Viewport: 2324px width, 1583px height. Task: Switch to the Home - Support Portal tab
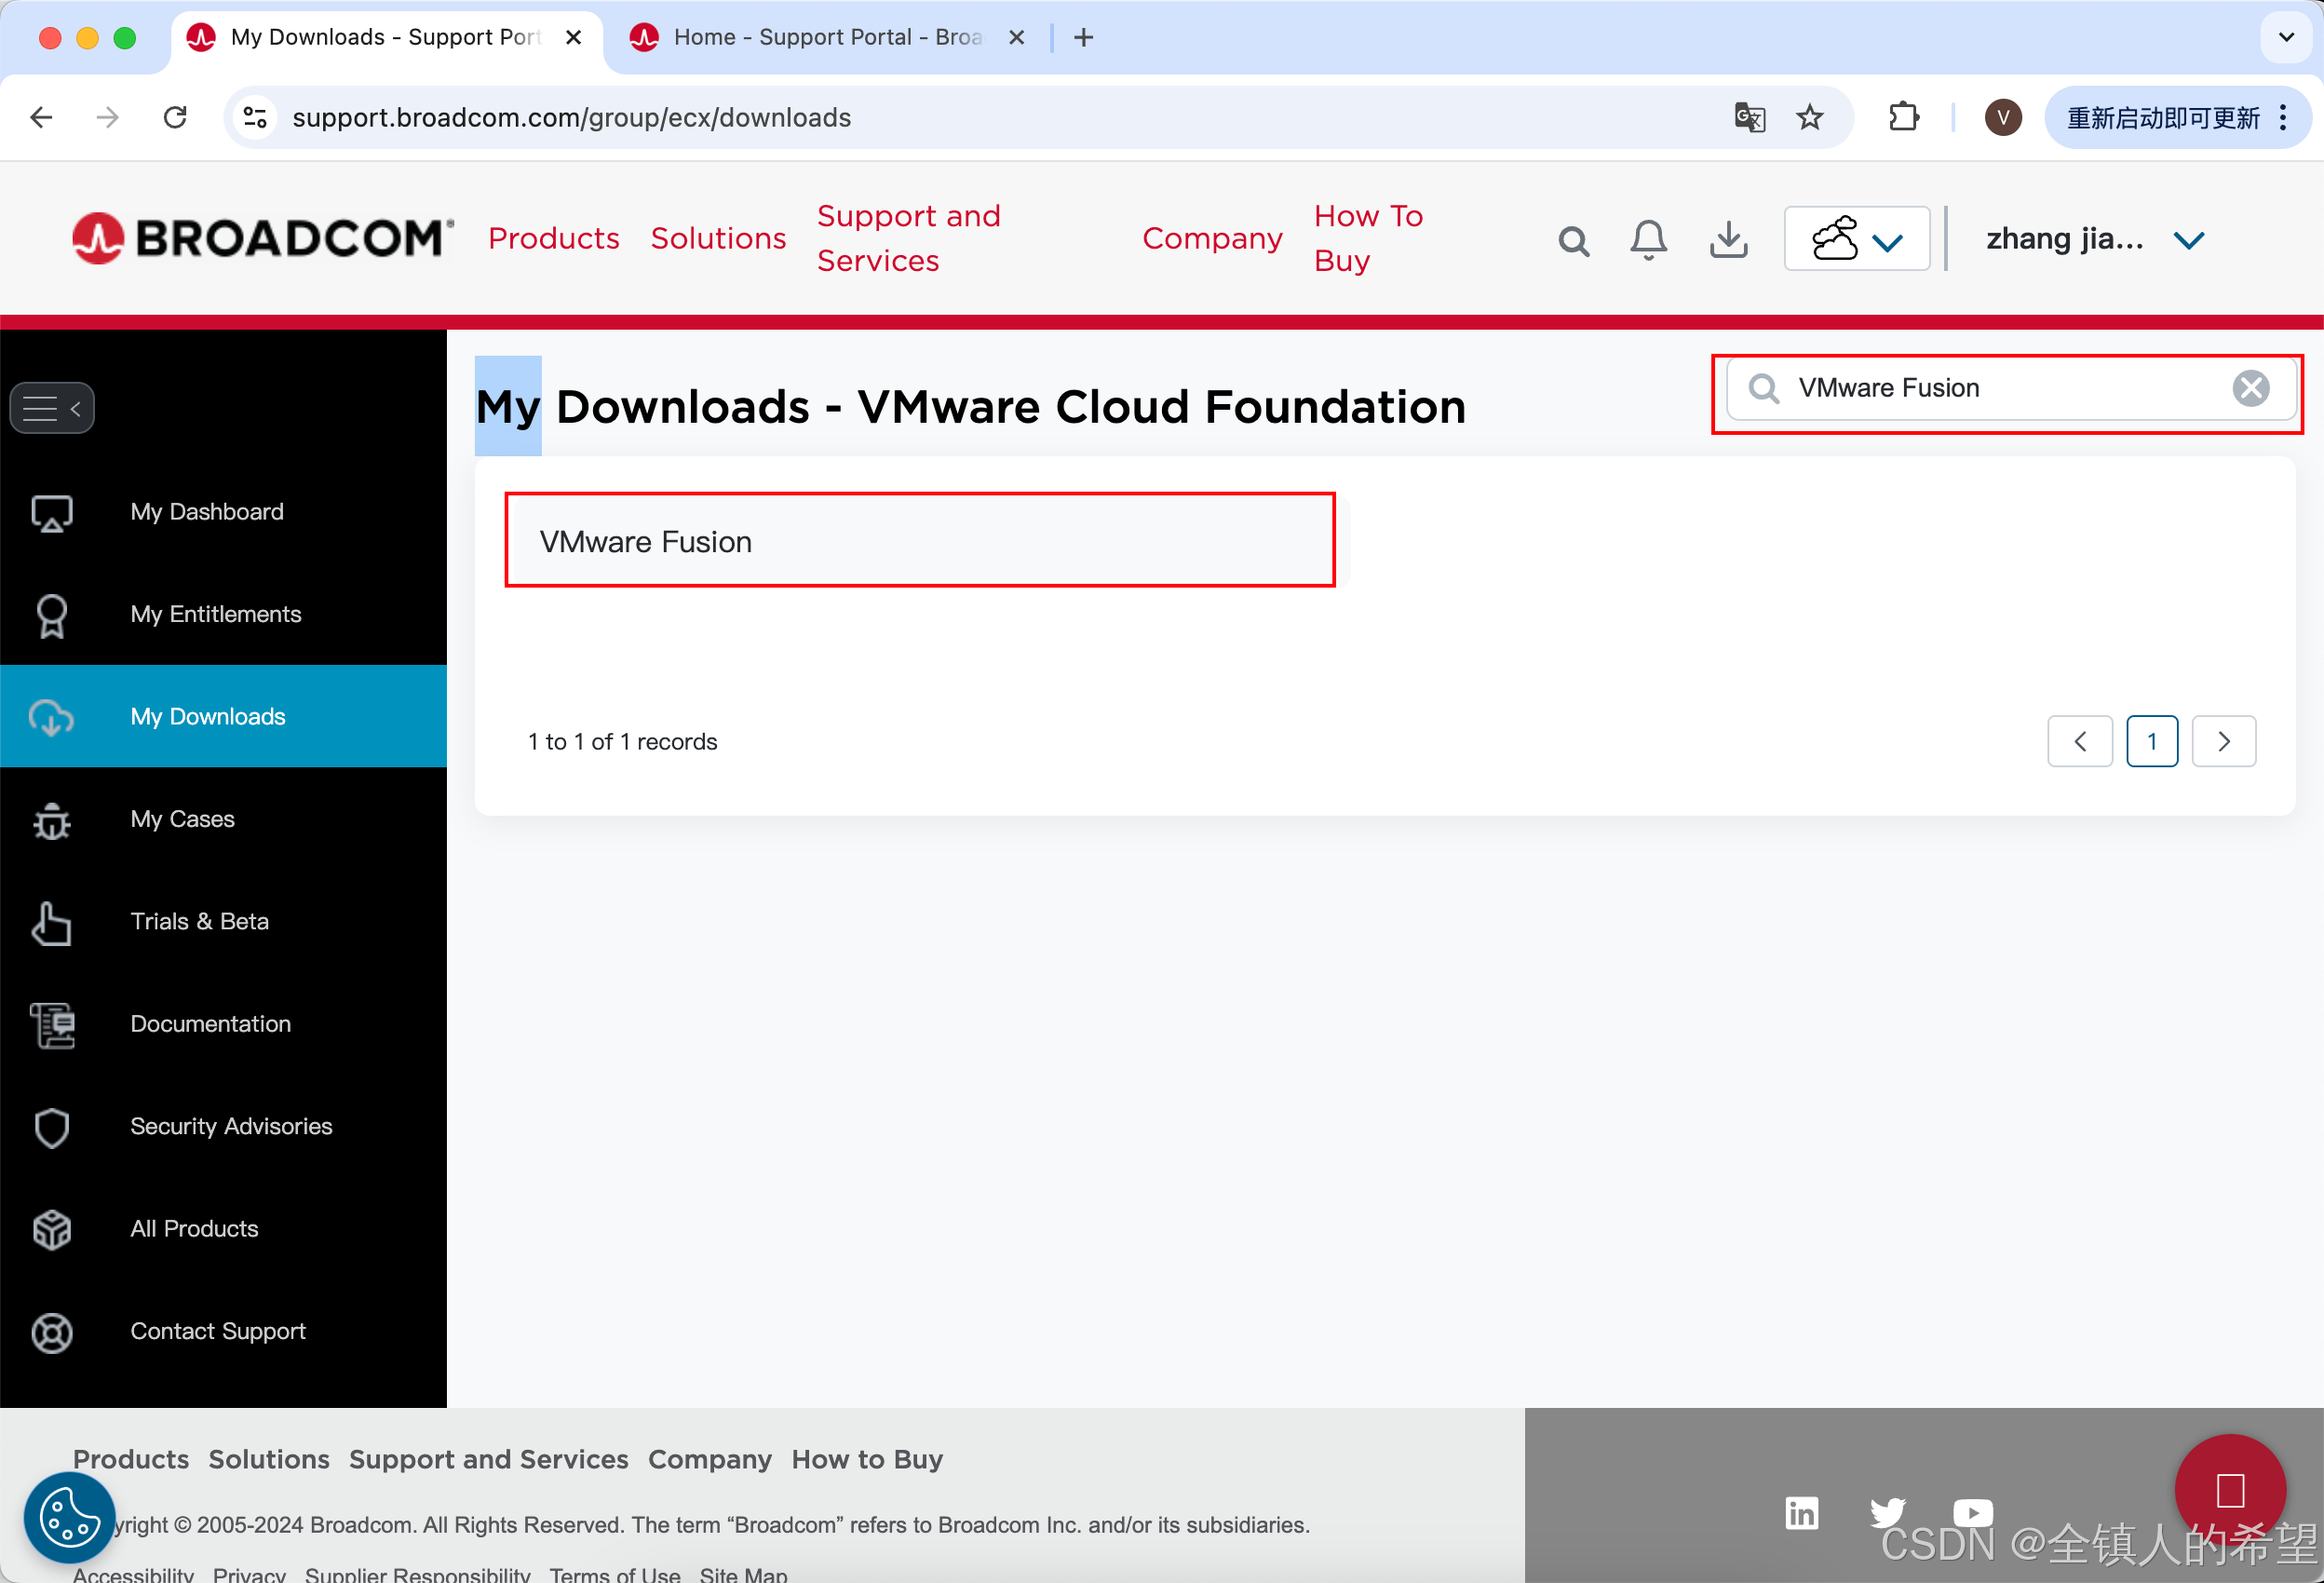[x=826, y=37]
